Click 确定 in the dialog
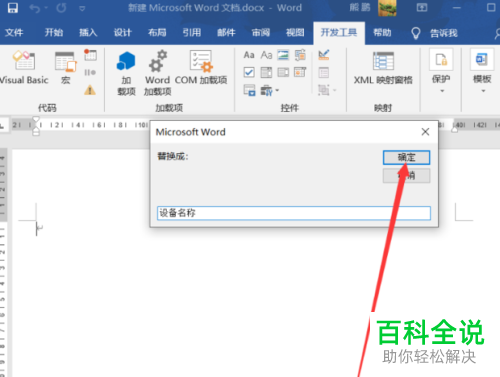This screenshot has width=500, height=377. (x=406, y=157)
